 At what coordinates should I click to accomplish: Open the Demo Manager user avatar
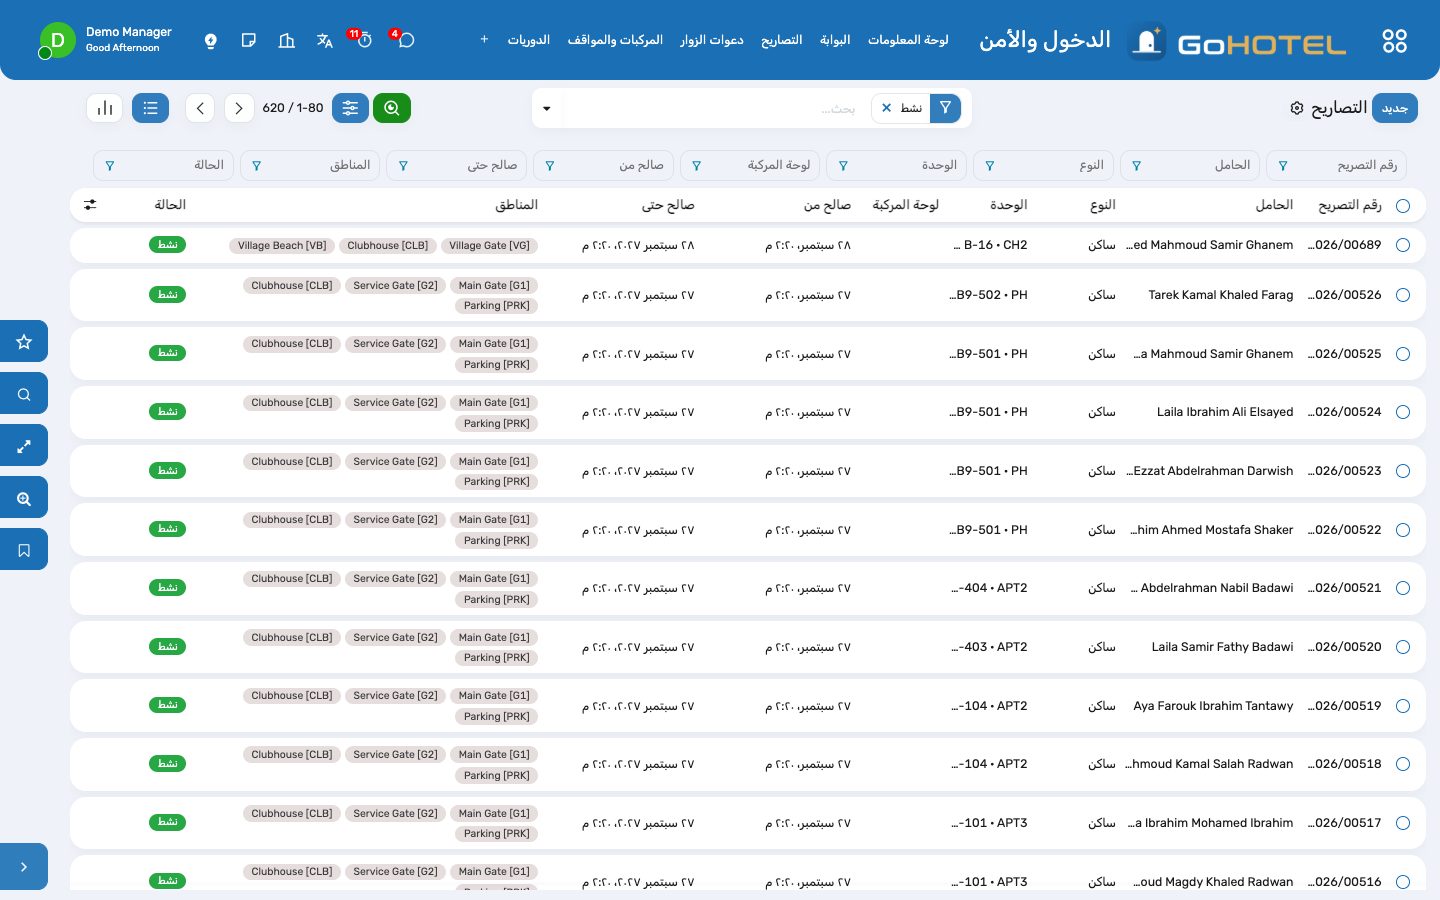coord(57,41)
